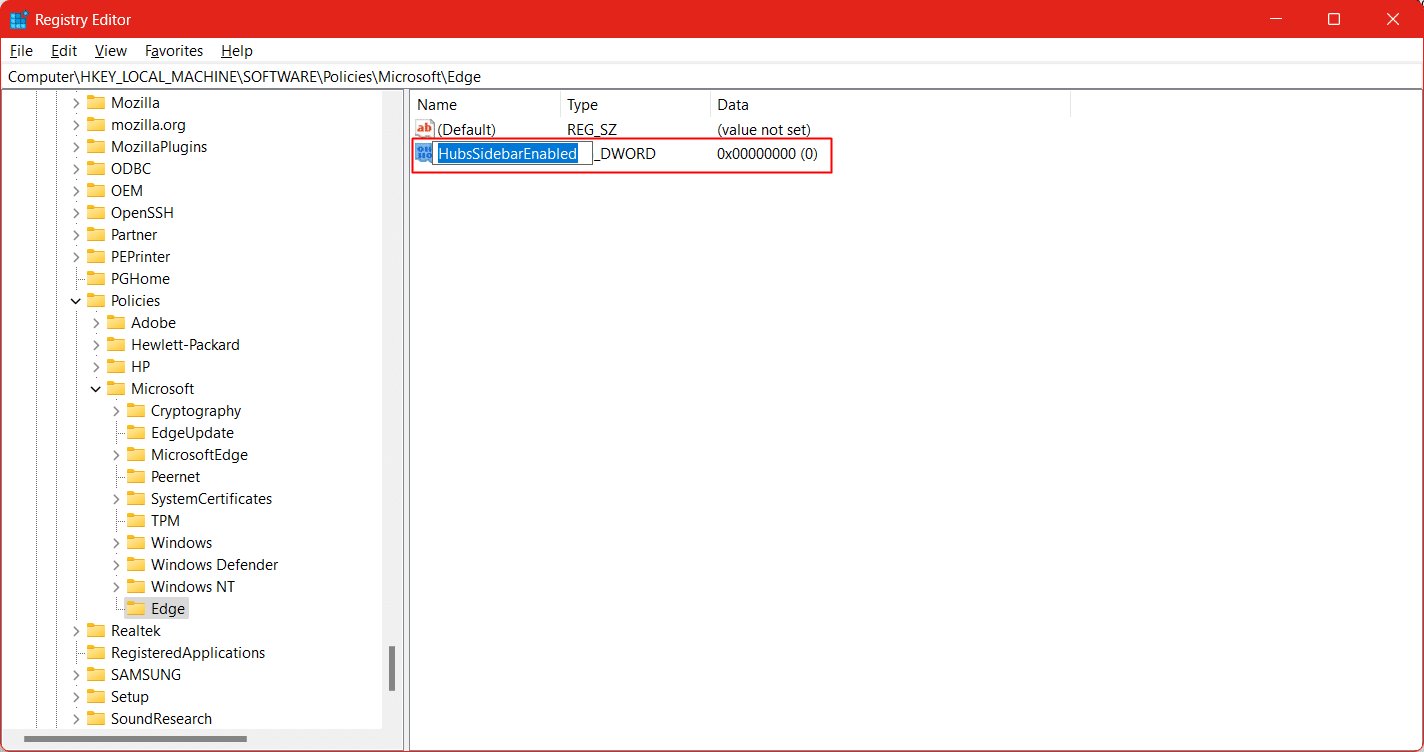Select the TPM folder icon
1424x752 pixels.
pos(136,521)
